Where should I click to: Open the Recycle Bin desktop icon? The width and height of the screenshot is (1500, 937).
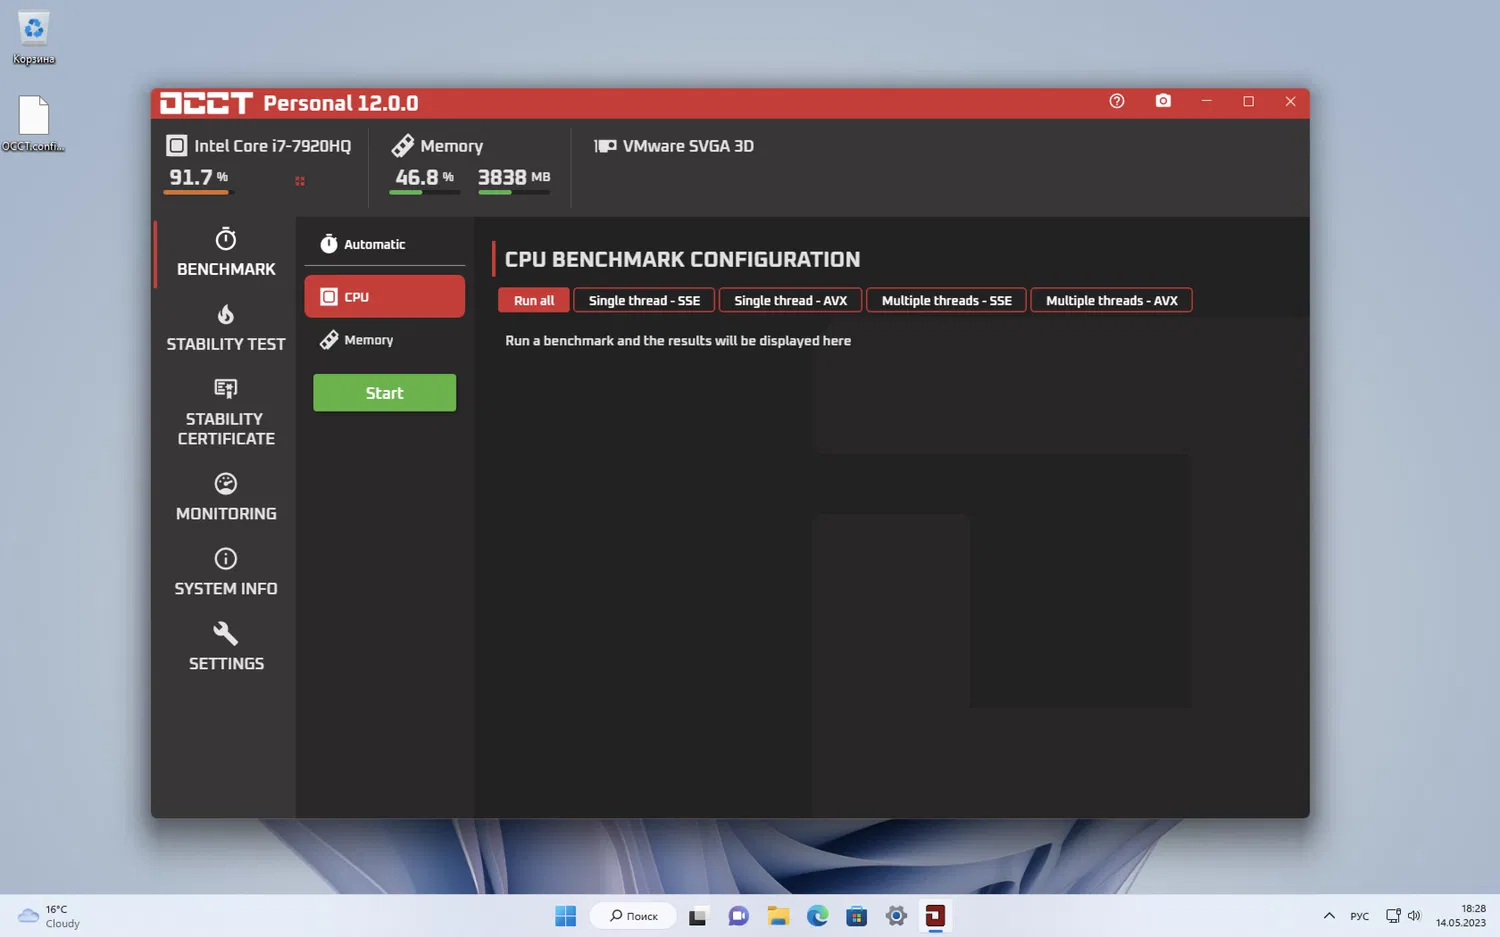point(34,39)
